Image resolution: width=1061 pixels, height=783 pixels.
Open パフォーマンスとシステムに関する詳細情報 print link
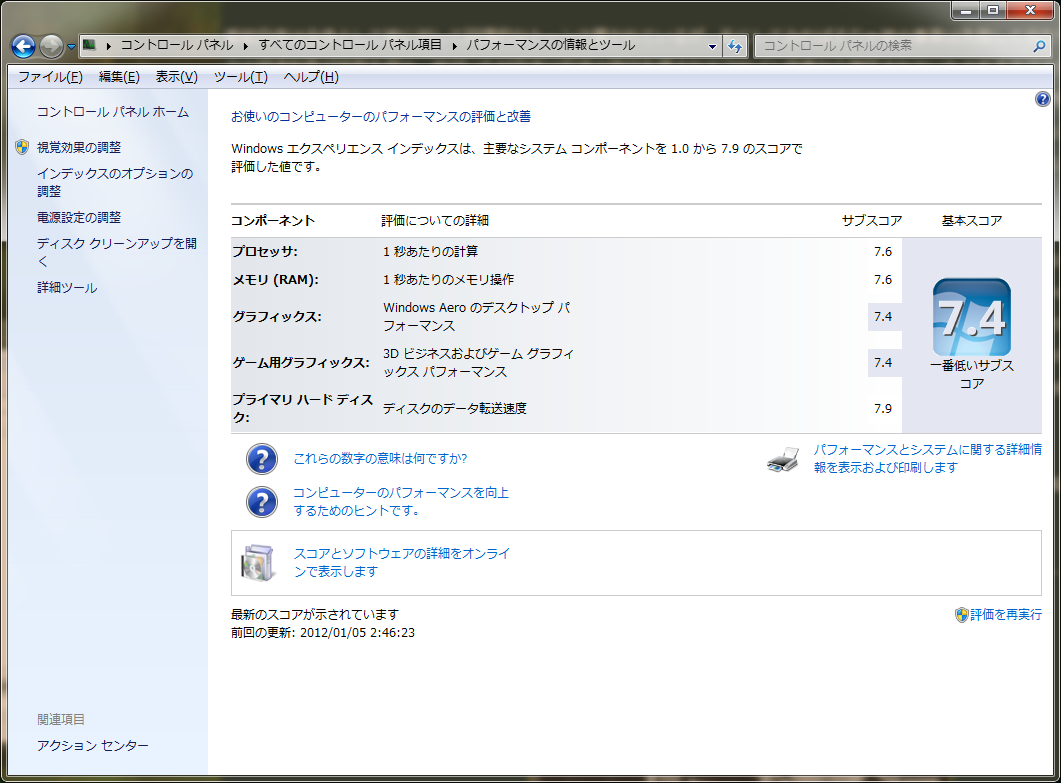(x=928, y=459)
